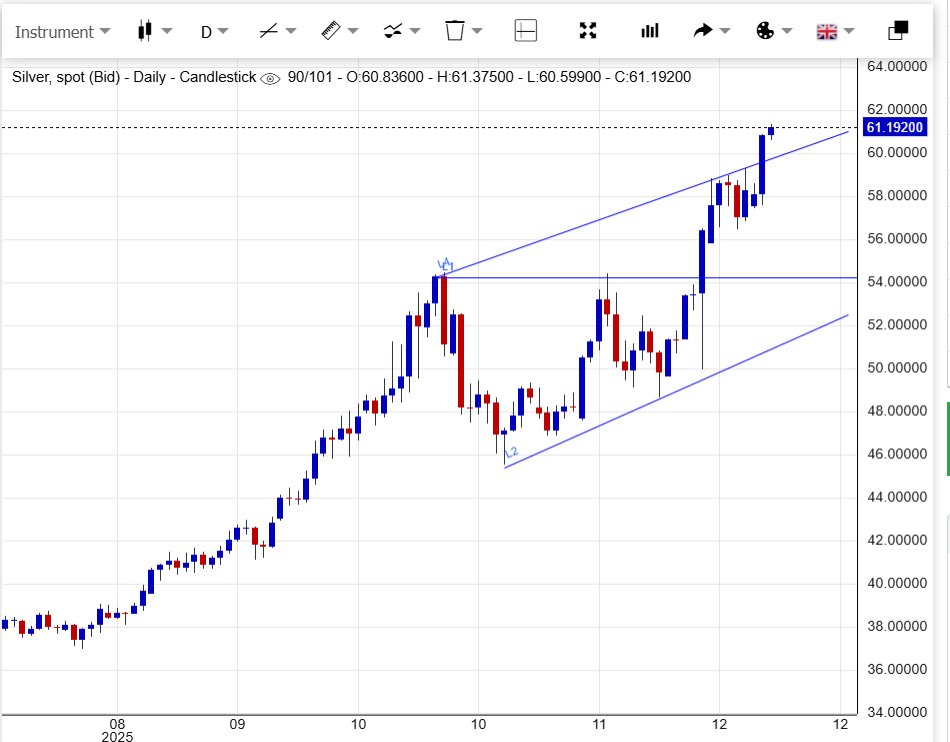Click the volume bars icon
The height and width of the screenshot is (742, 950).
pyautogui.click(x=650, y=31)
